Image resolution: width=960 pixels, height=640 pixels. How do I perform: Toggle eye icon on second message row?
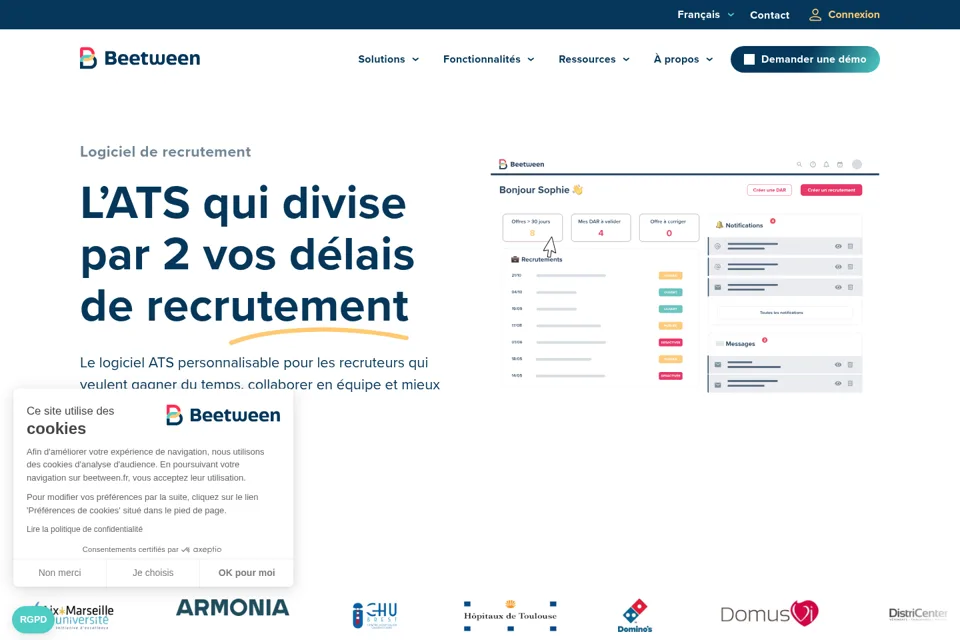coord(838,383)
